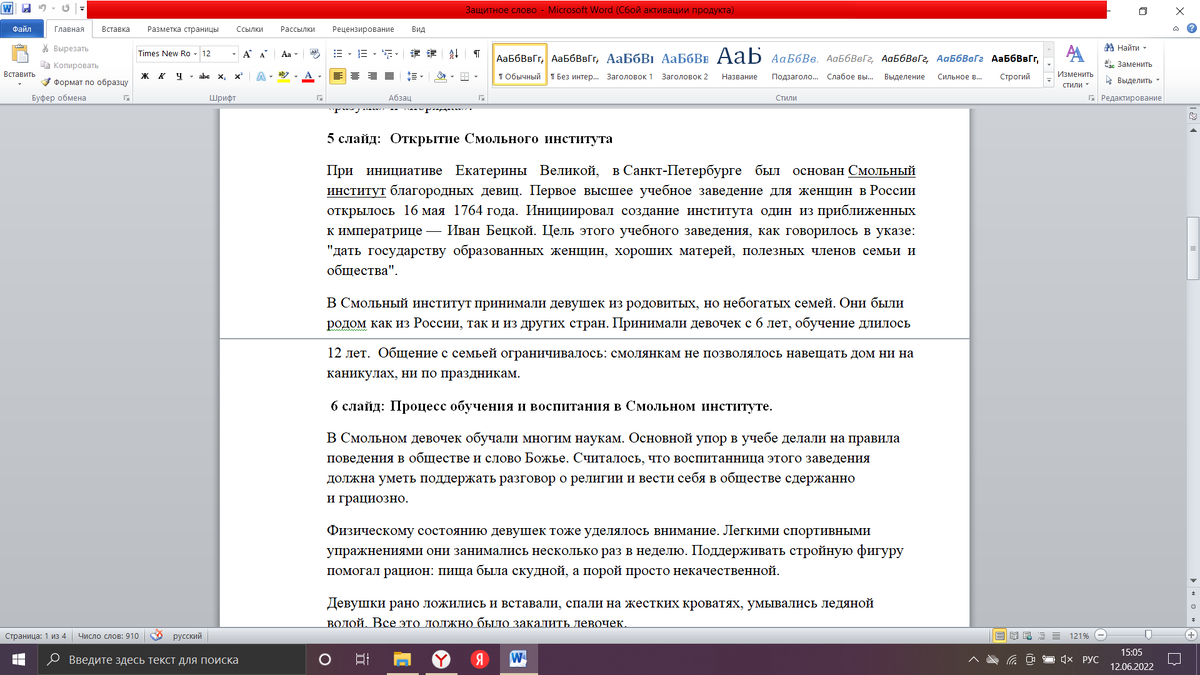Open borders dropdown in paragraph group

476,76
